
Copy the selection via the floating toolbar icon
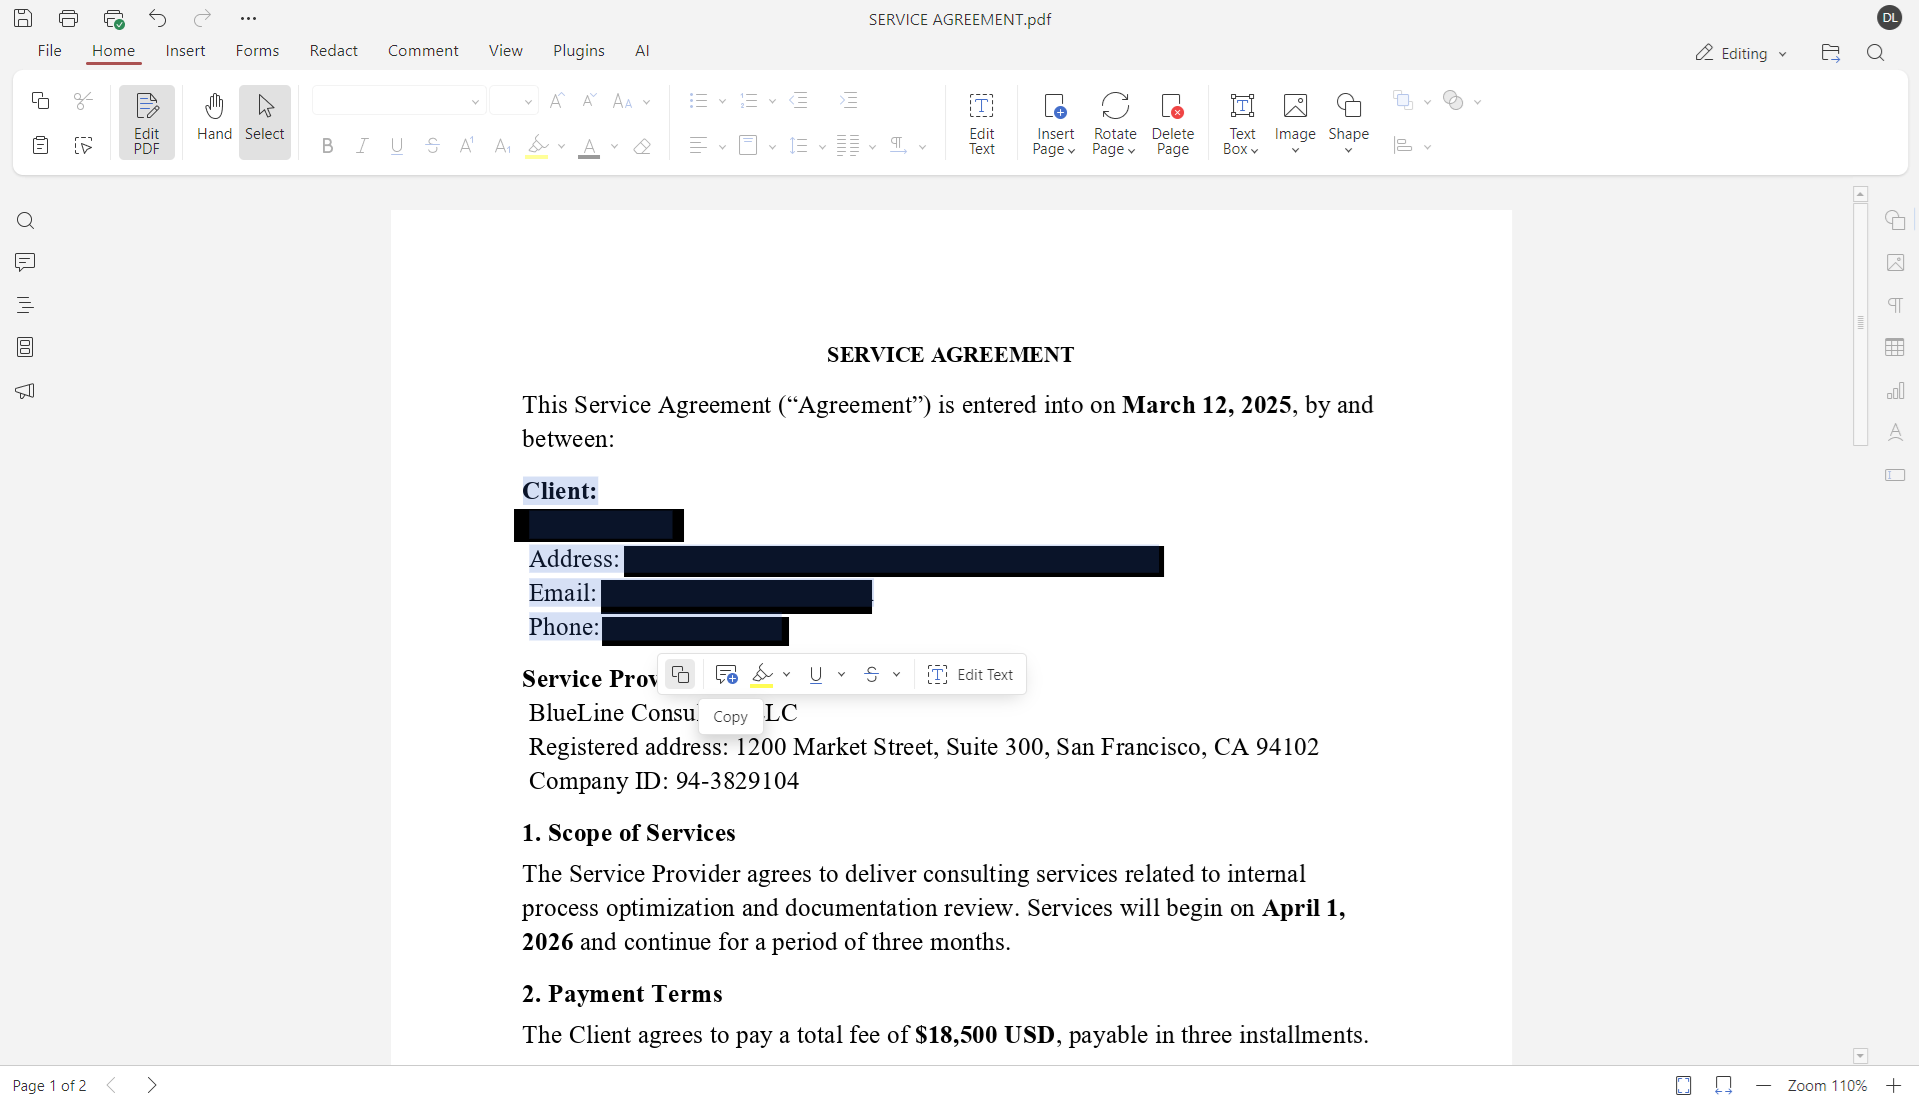click(680, 674)
